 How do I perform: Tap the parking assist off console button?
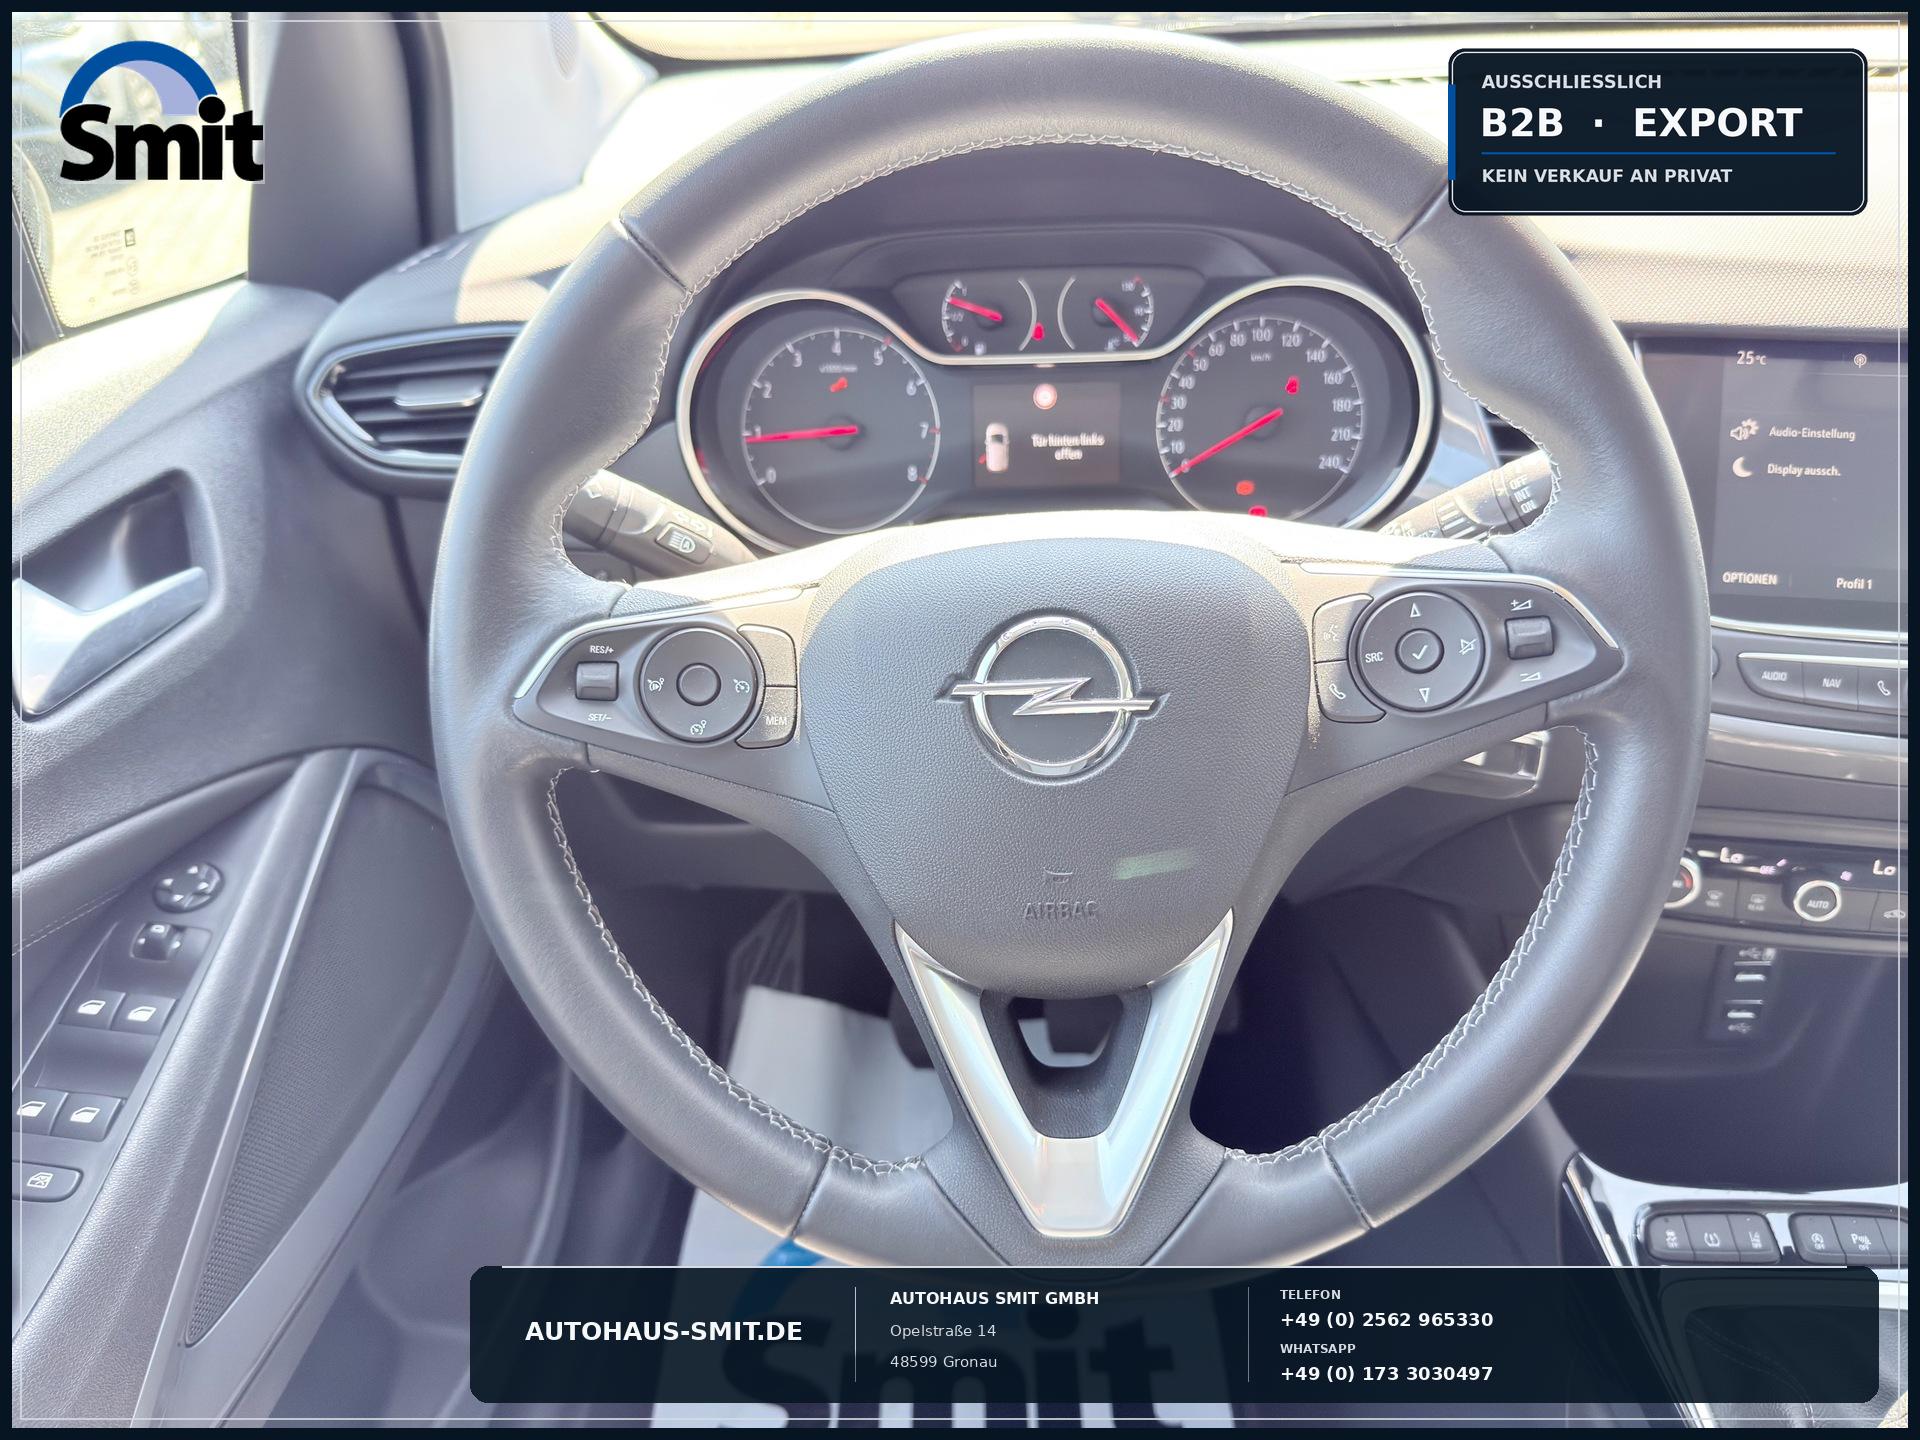(x=1862, y=1244)
